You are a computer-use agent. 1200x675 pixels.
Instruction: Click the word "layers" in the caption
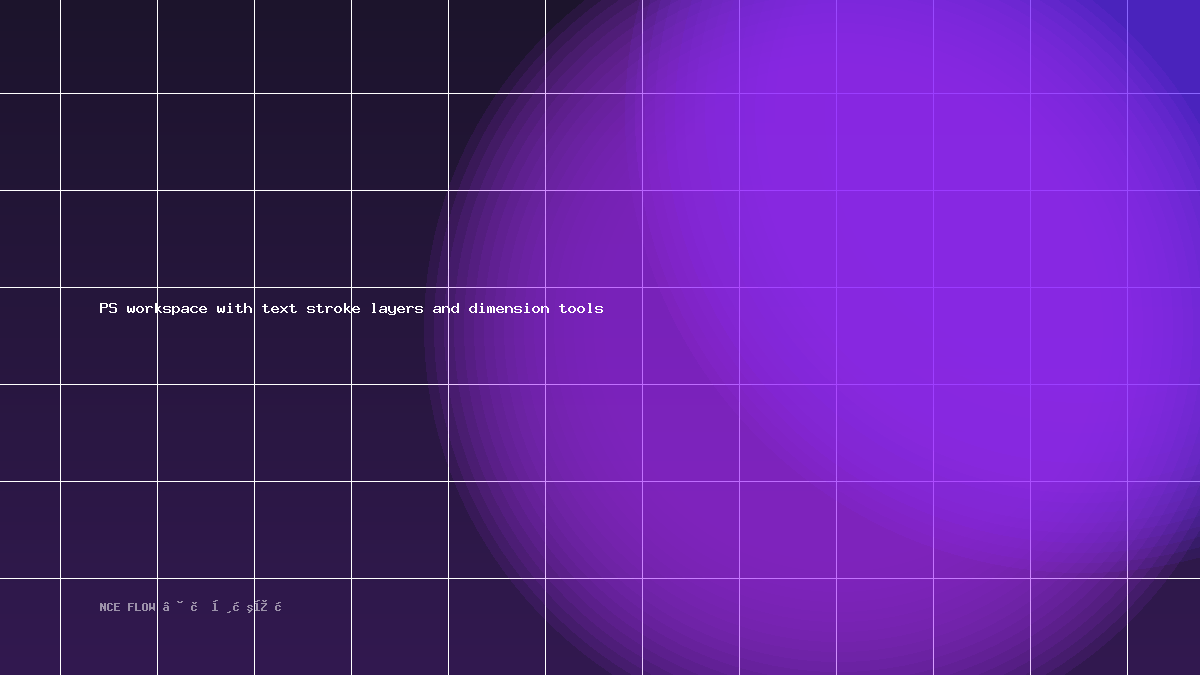(x=397, y=309)
